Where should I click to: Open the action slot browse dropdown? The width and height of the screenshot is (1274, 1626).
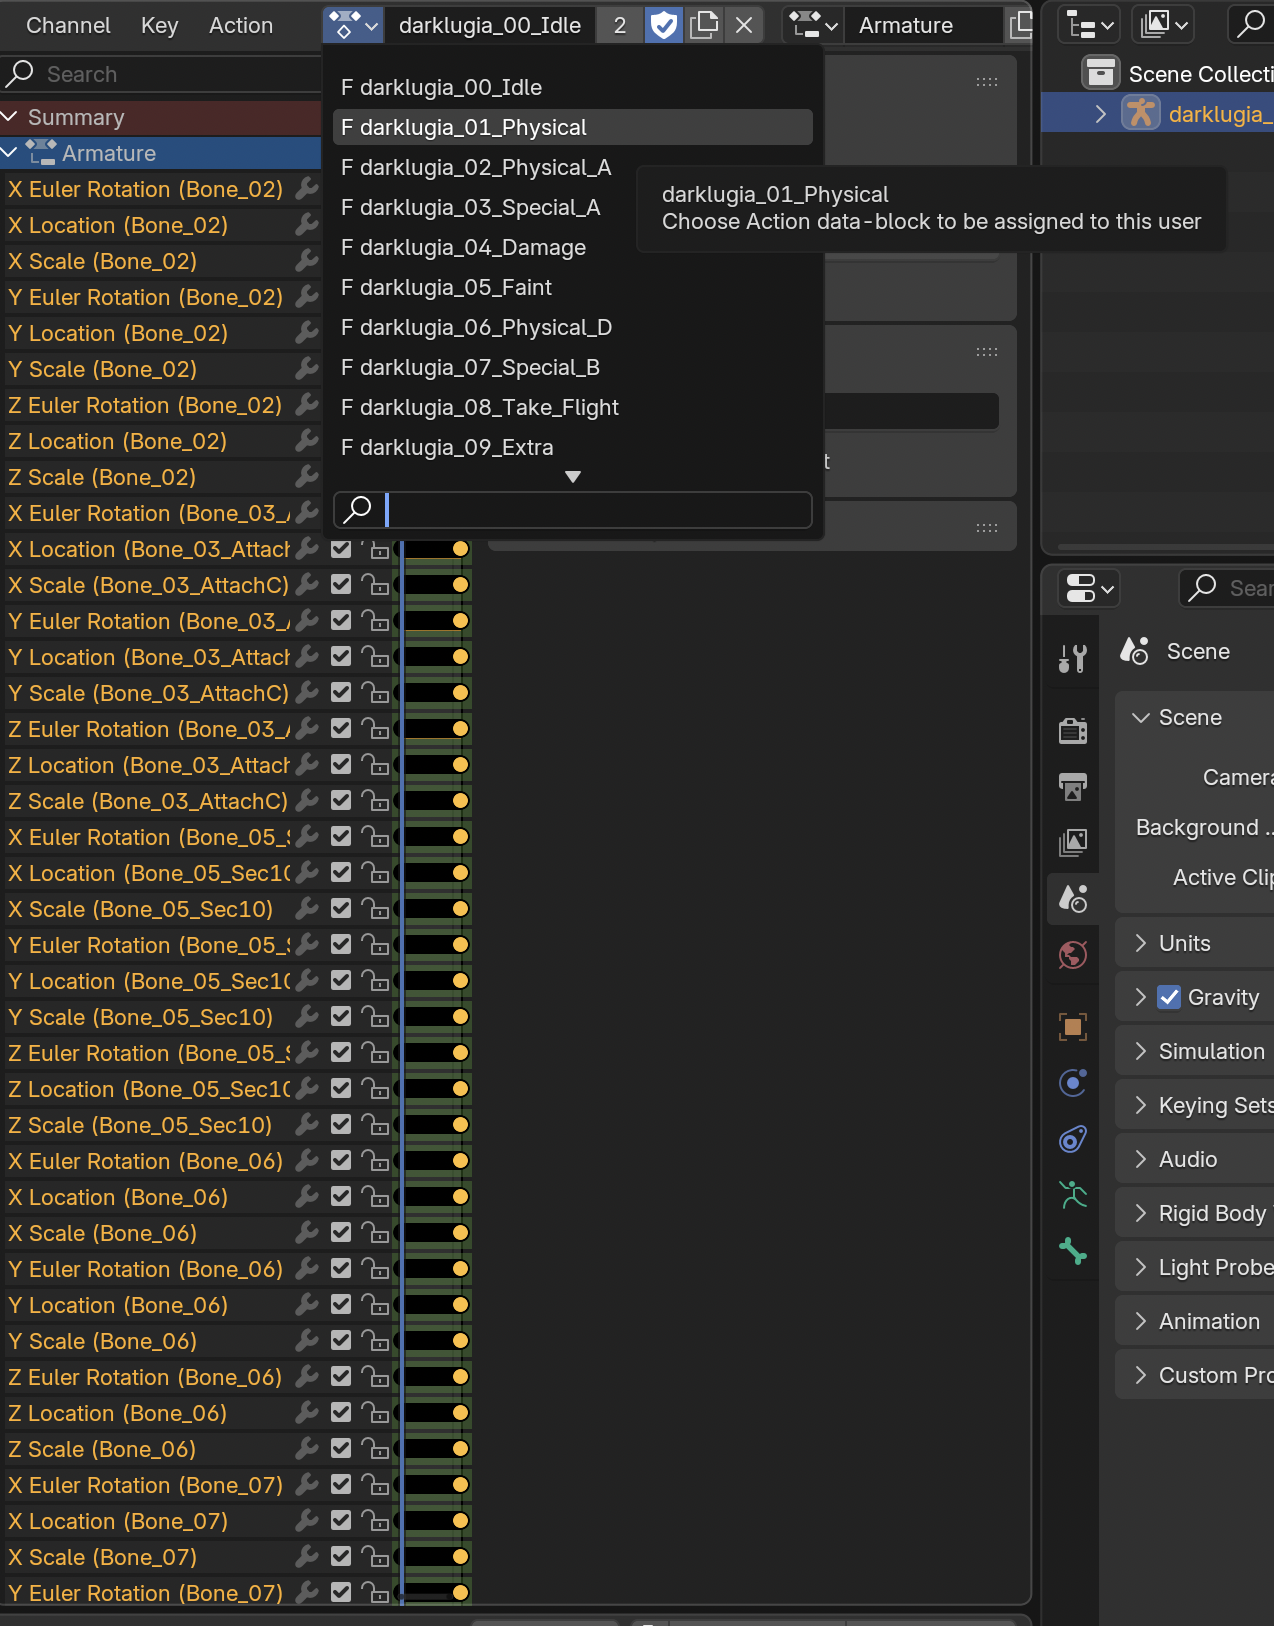click(812, 25)
